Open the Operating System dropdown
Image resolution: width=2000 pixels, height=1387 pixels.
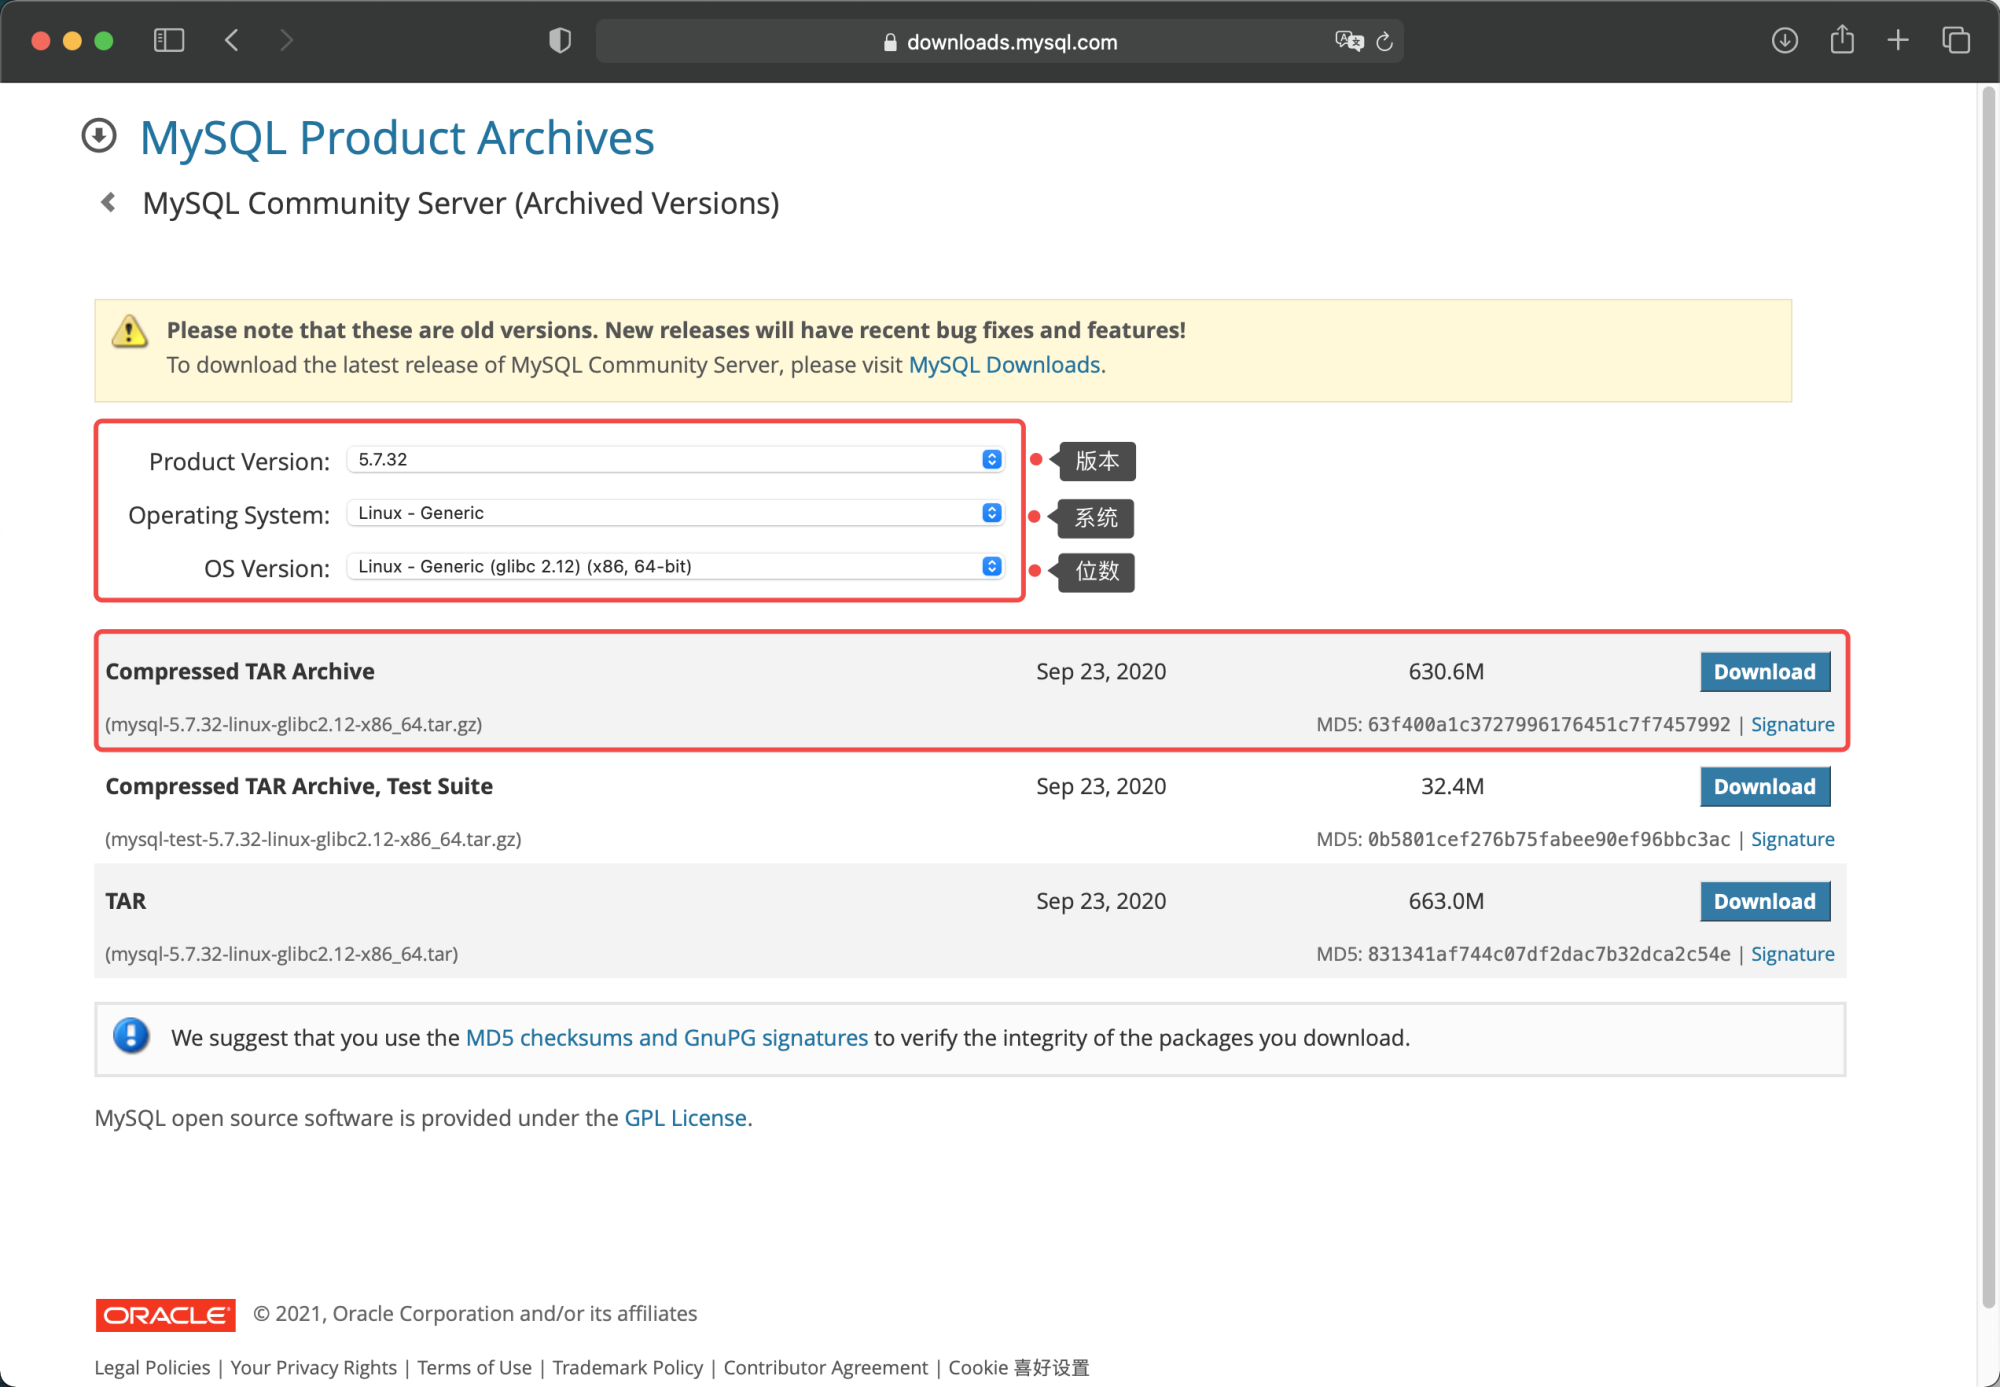(x=675, y=513)
